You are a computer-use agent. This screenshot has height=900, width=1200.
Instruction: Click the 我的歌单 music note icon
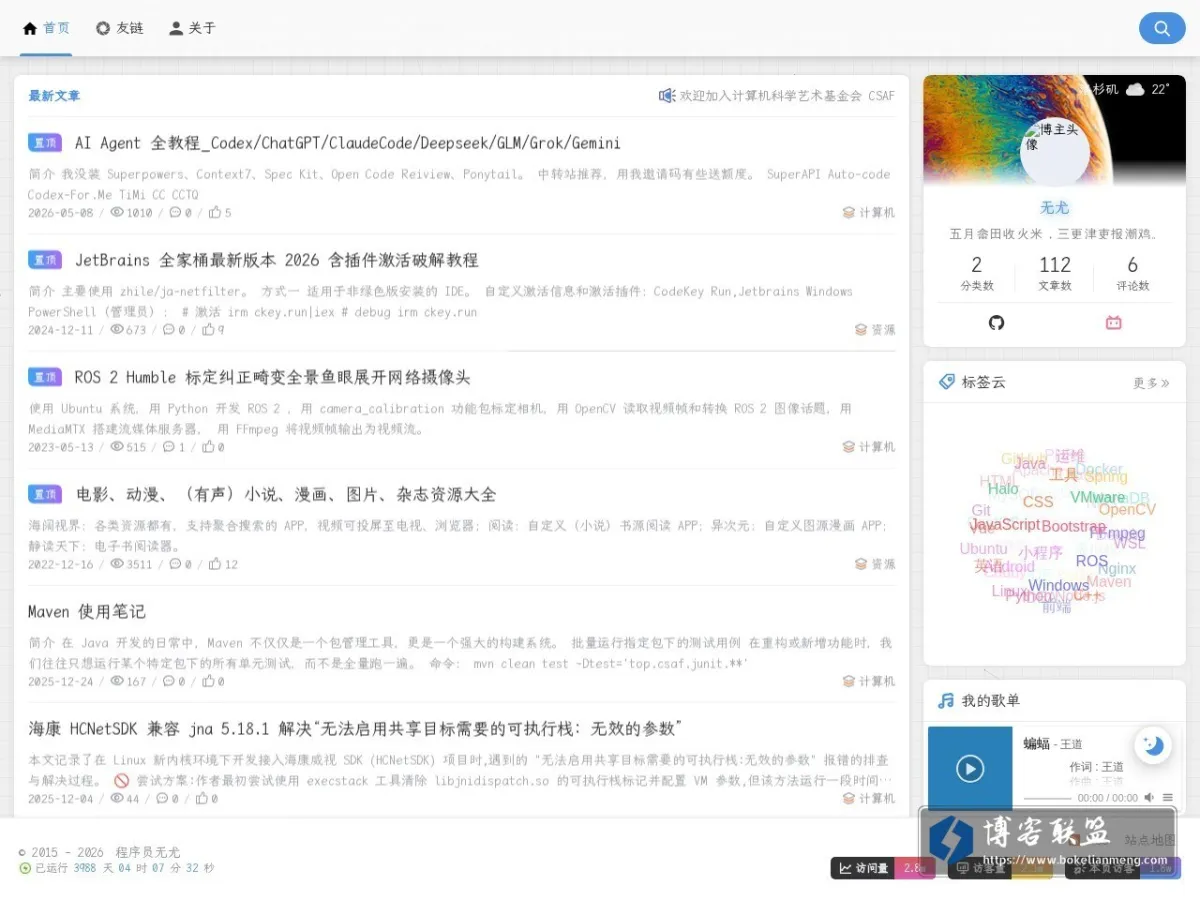[x=945, y=701]
